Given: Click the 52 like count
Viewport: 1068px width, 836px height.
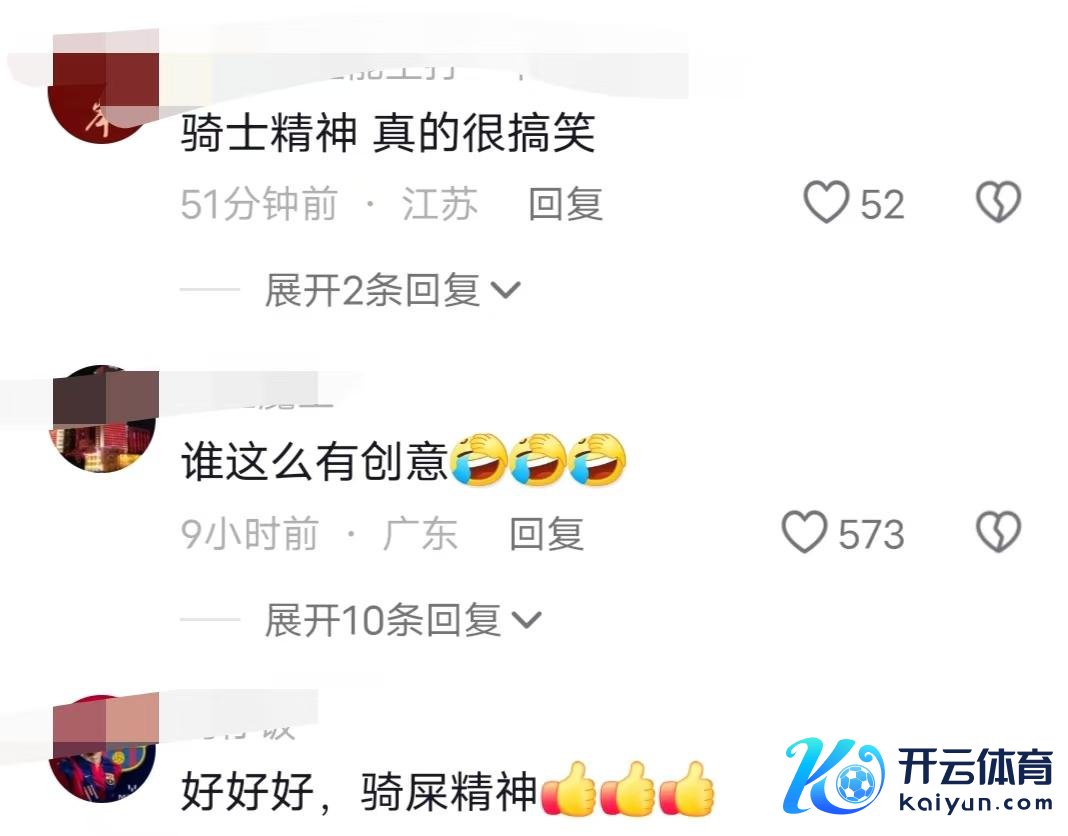Looking at the screenshot, I should 882,204.
